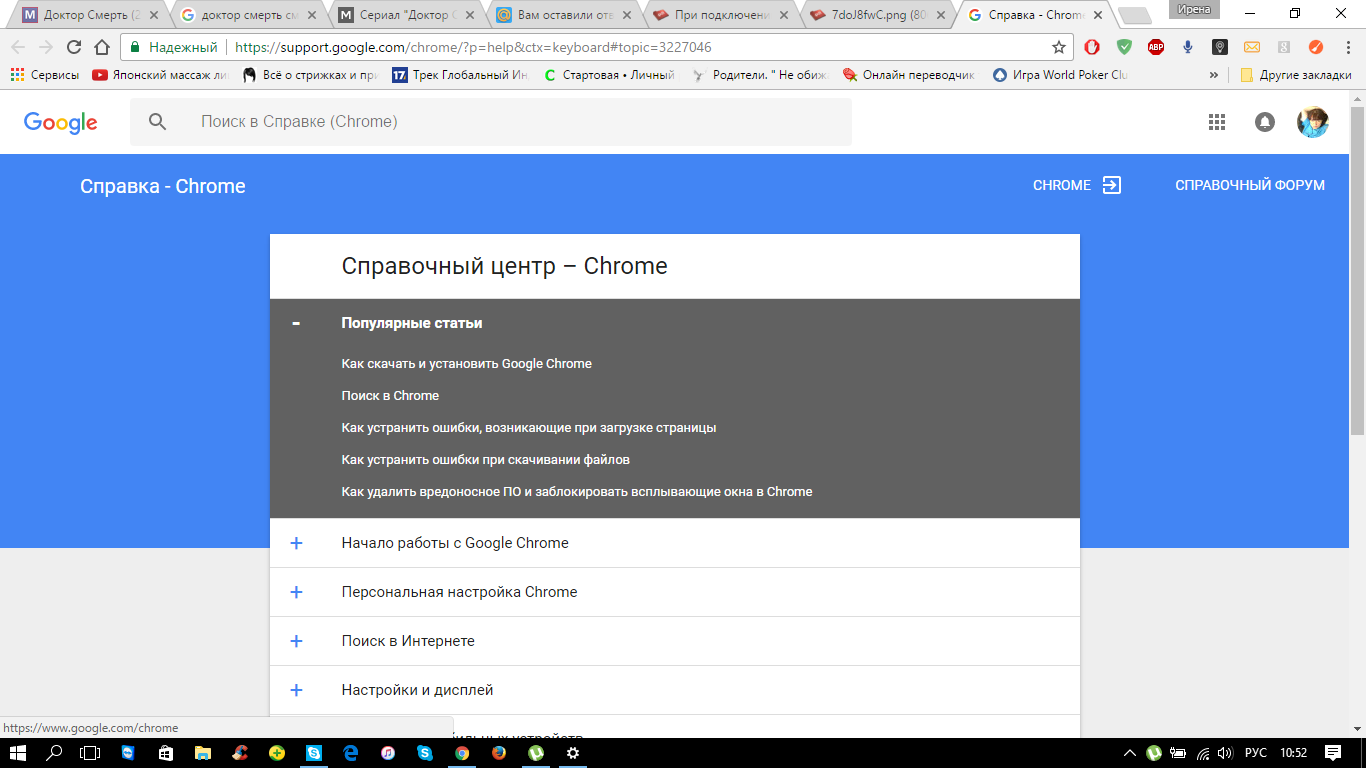Click the 'Ирена' profile button

1194,9
